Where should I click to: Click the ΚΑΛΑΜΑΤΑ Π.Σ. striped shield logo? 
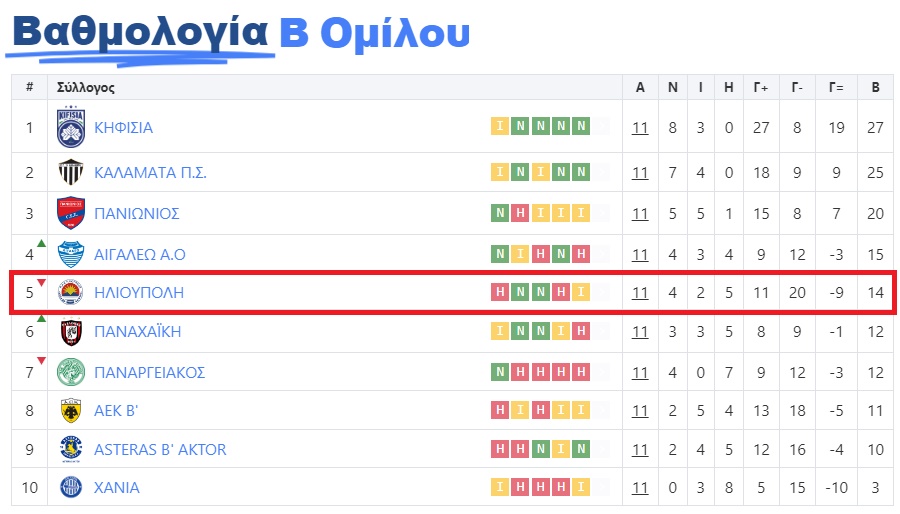coord(71,172)
